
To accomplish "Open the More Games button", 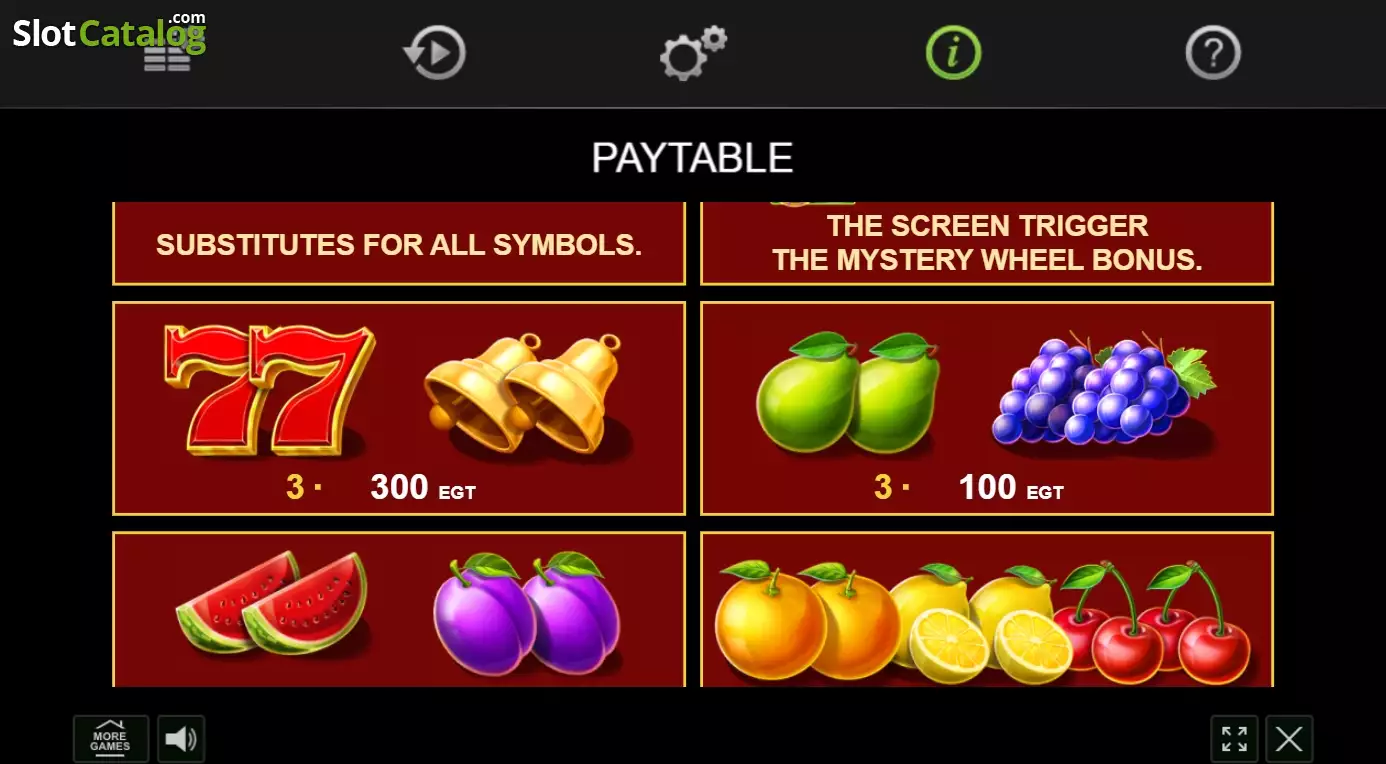I will click(x=110, y=739).
